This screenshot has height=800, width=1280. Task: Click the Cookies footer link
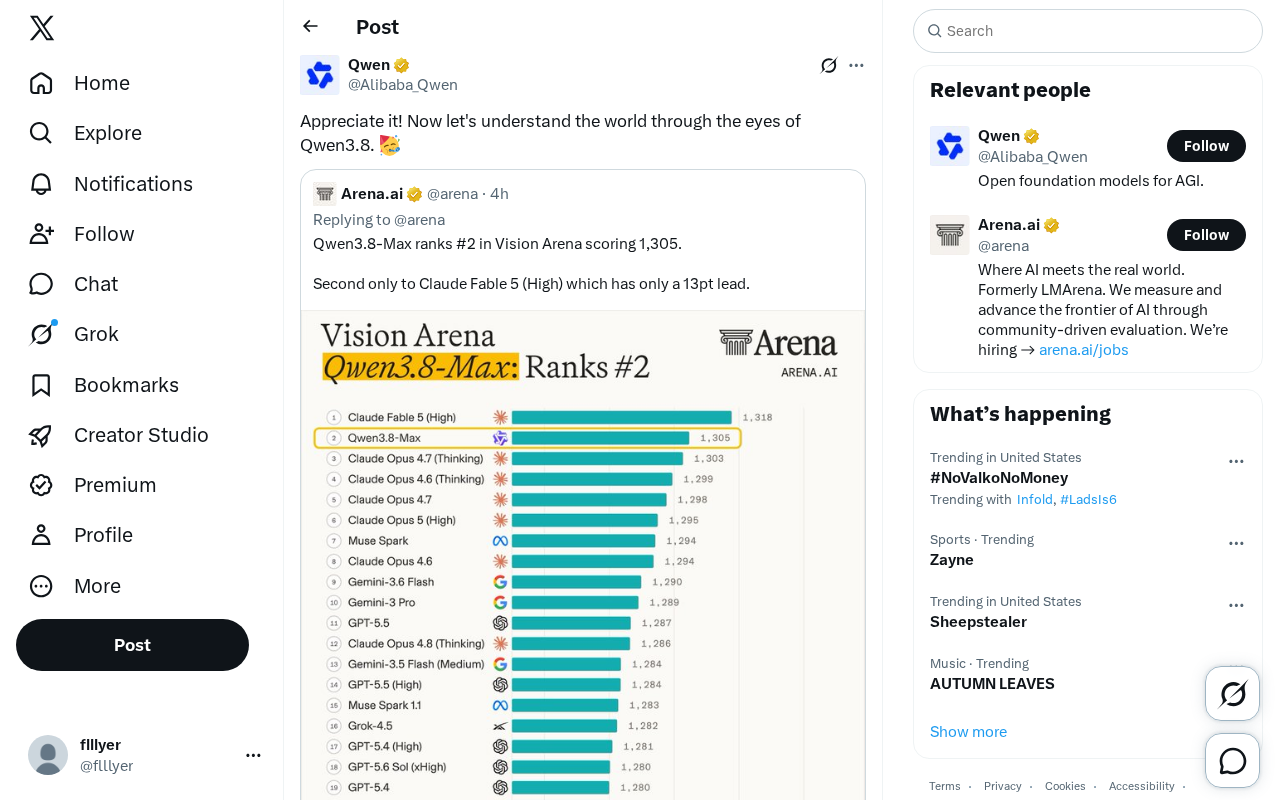pyautogui.click(x=1065, y=786)
